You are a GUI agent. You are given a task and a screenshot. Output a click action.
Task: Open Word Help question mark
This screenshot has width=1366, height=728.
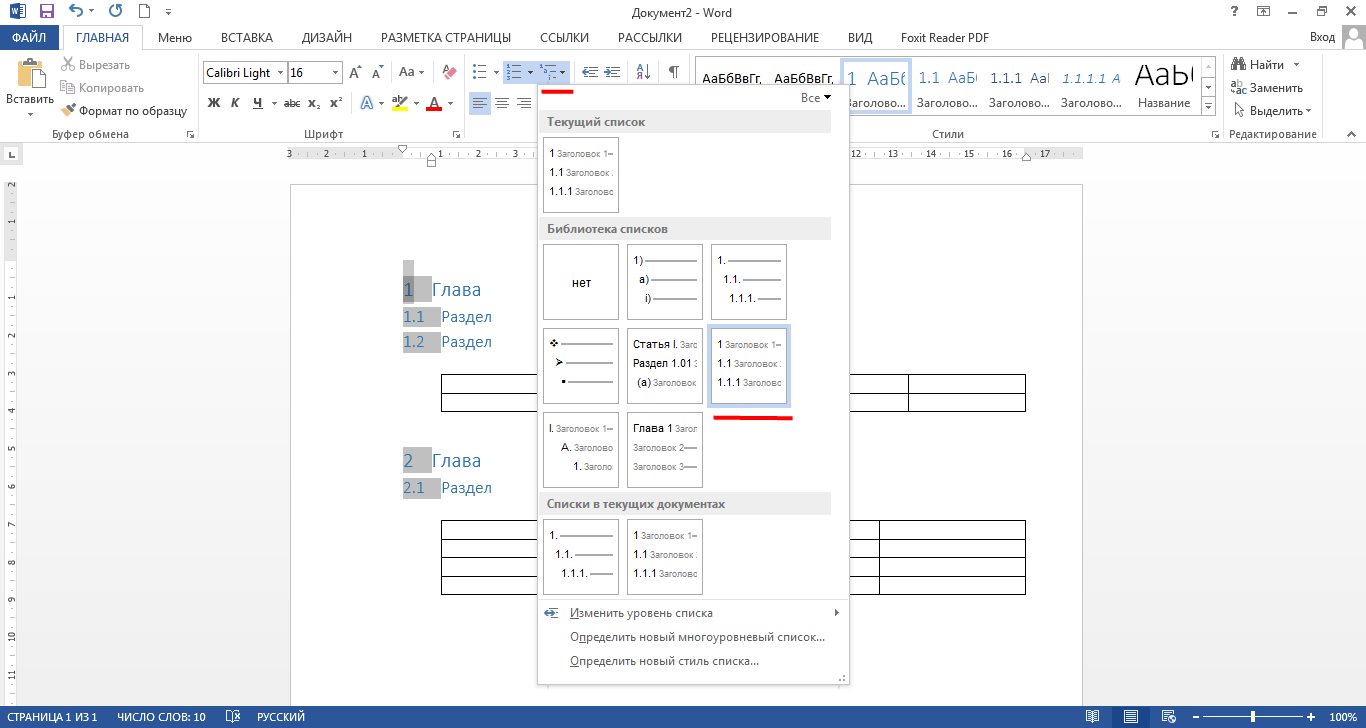click(x=1235, y=12)
